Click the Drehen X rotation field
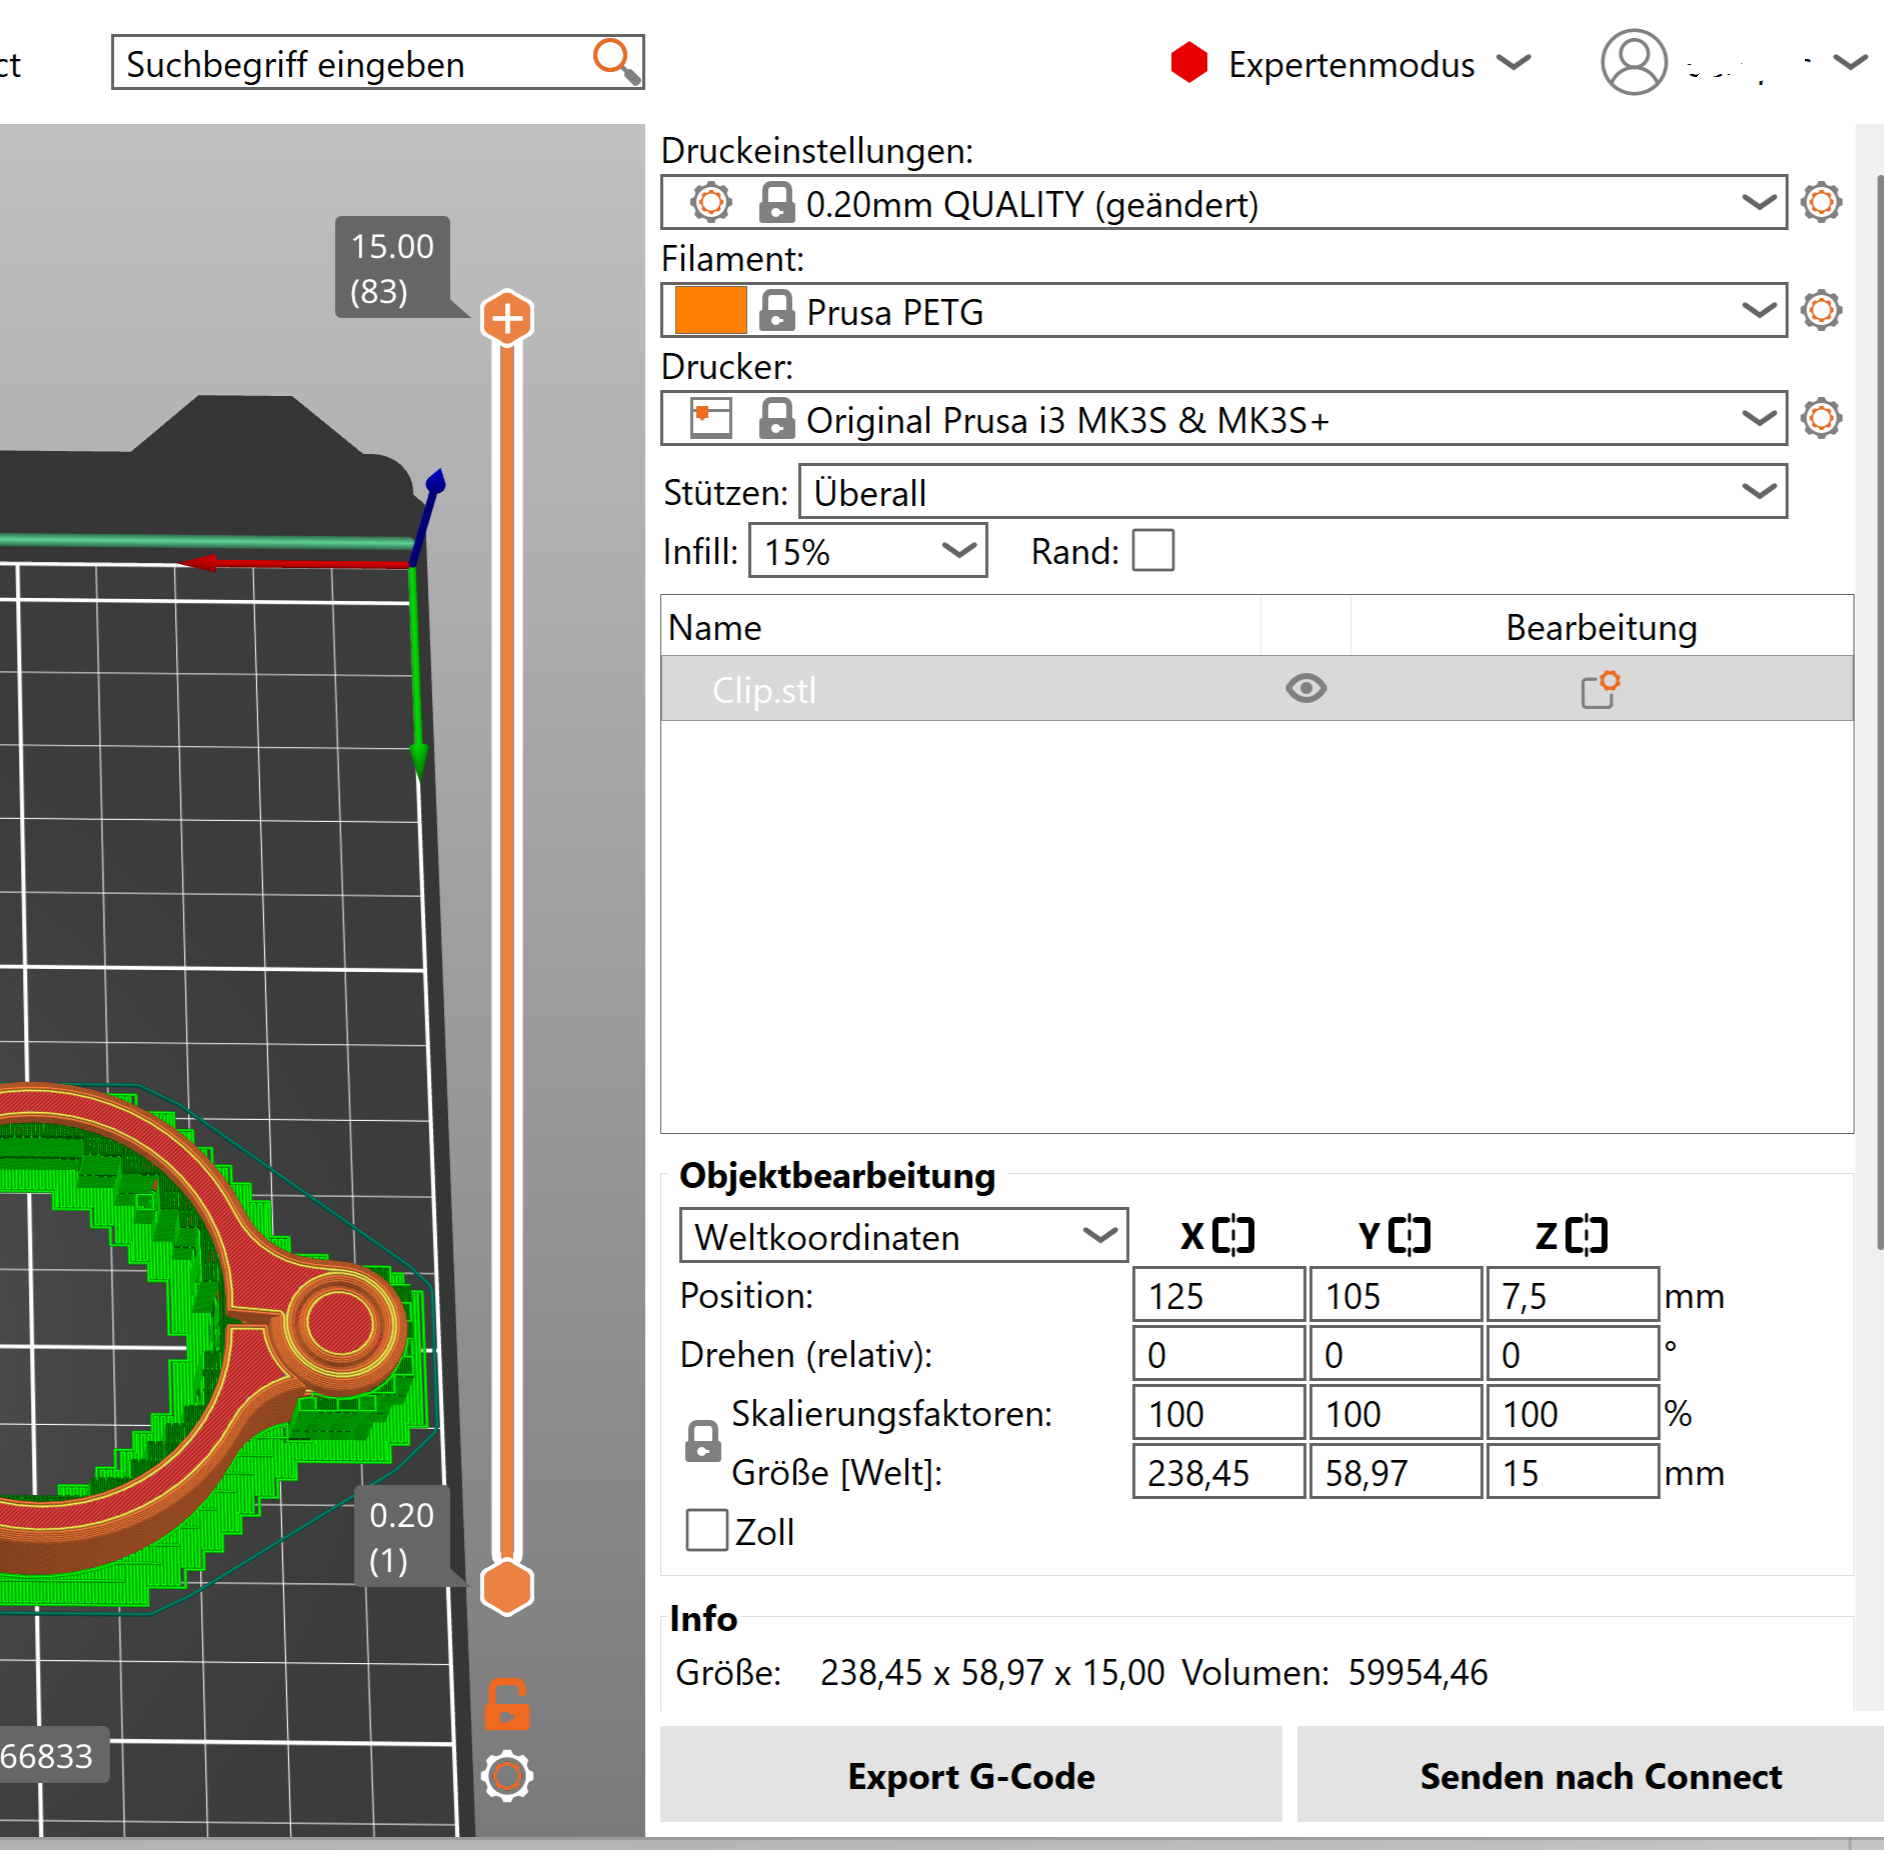This screenshot has width=1884, height=1850. [1219, 1354]
